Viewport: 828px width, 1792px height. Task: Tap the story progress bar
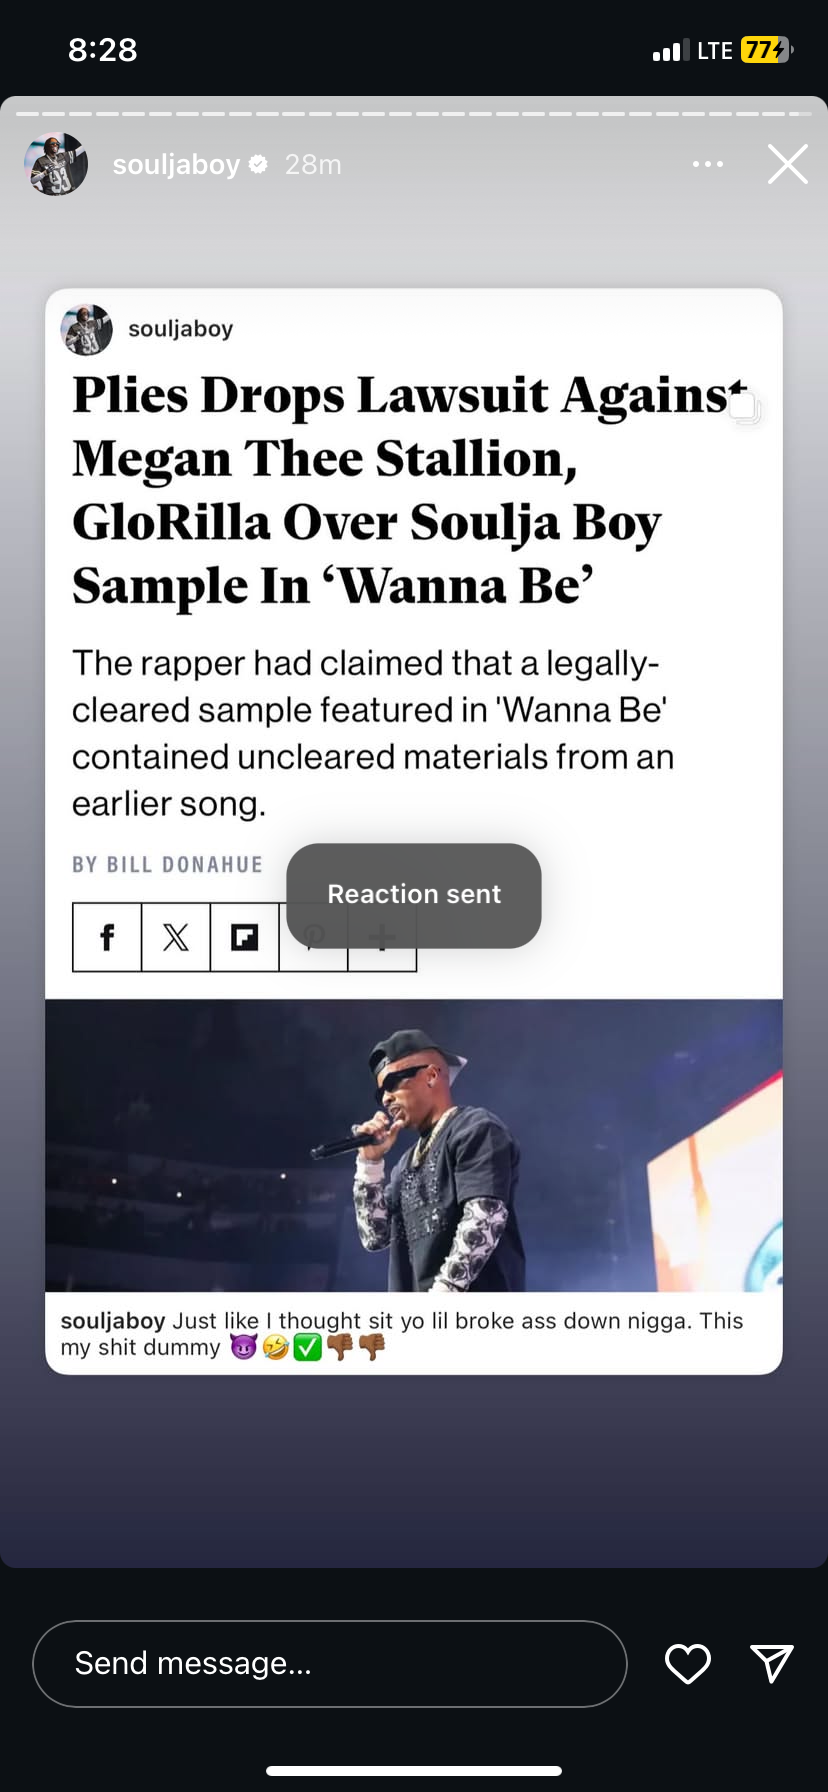[414, 113]
